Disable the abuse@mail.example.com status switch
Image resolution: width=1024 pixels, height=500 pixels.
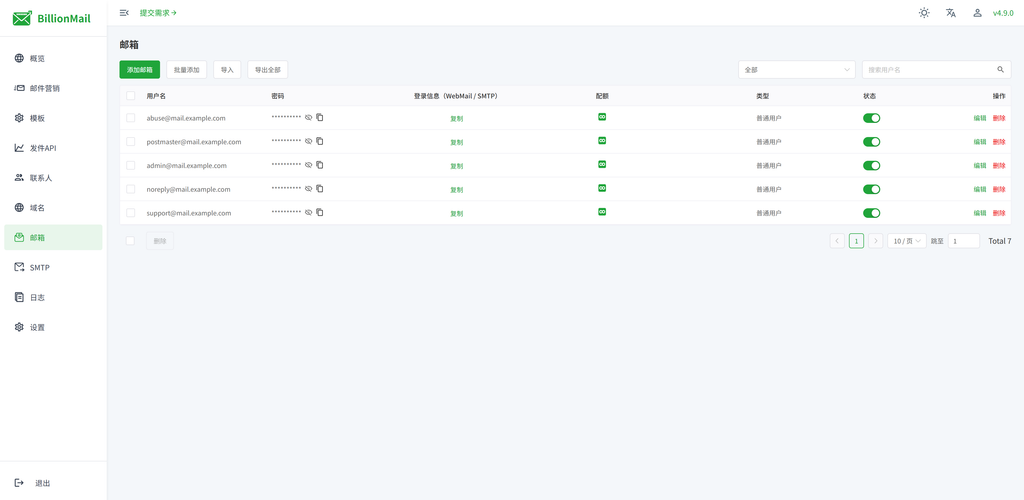pyautogui.click(x=871, y=118)
